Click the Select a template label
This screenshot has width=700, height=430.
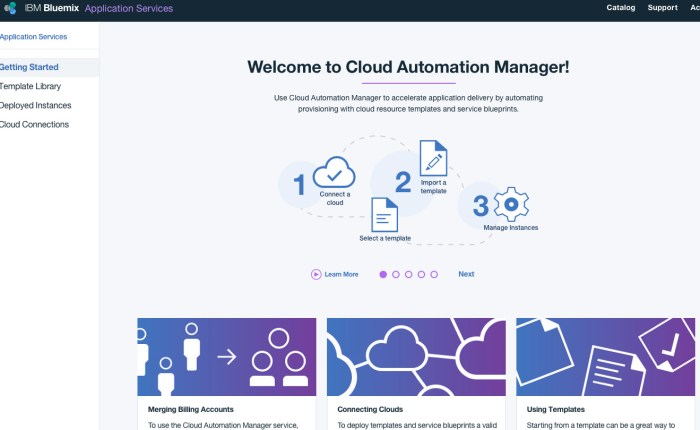[x=385, y=238]
